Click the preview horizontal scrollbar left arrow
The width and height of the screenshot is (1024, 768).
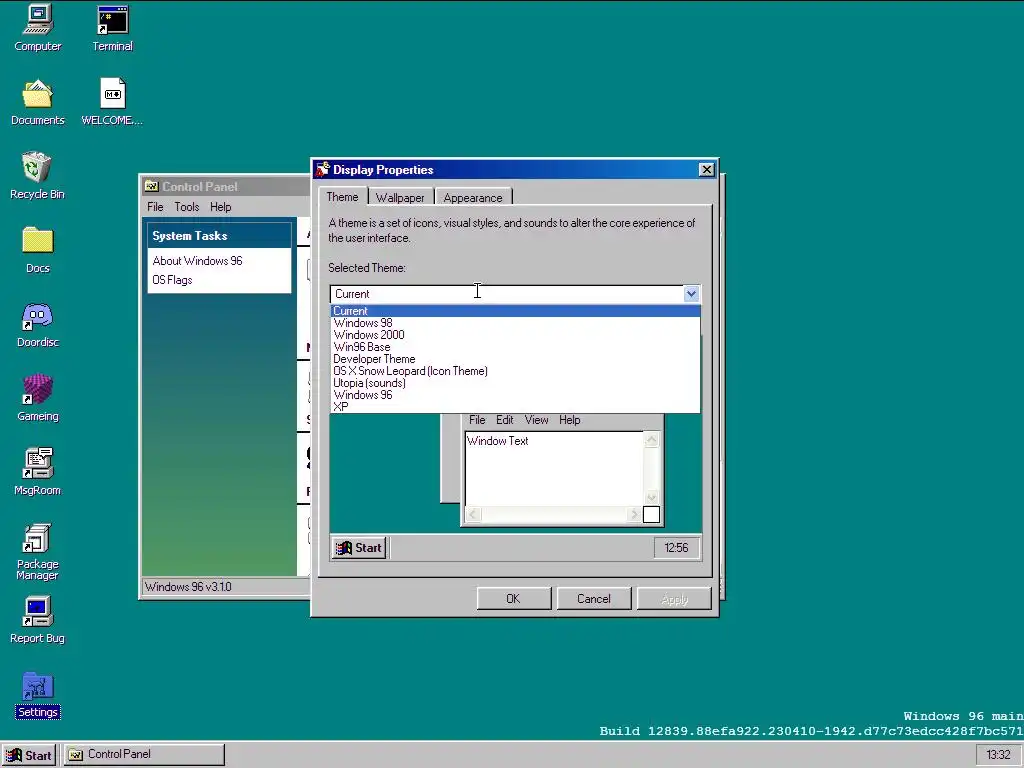(473, 515)
